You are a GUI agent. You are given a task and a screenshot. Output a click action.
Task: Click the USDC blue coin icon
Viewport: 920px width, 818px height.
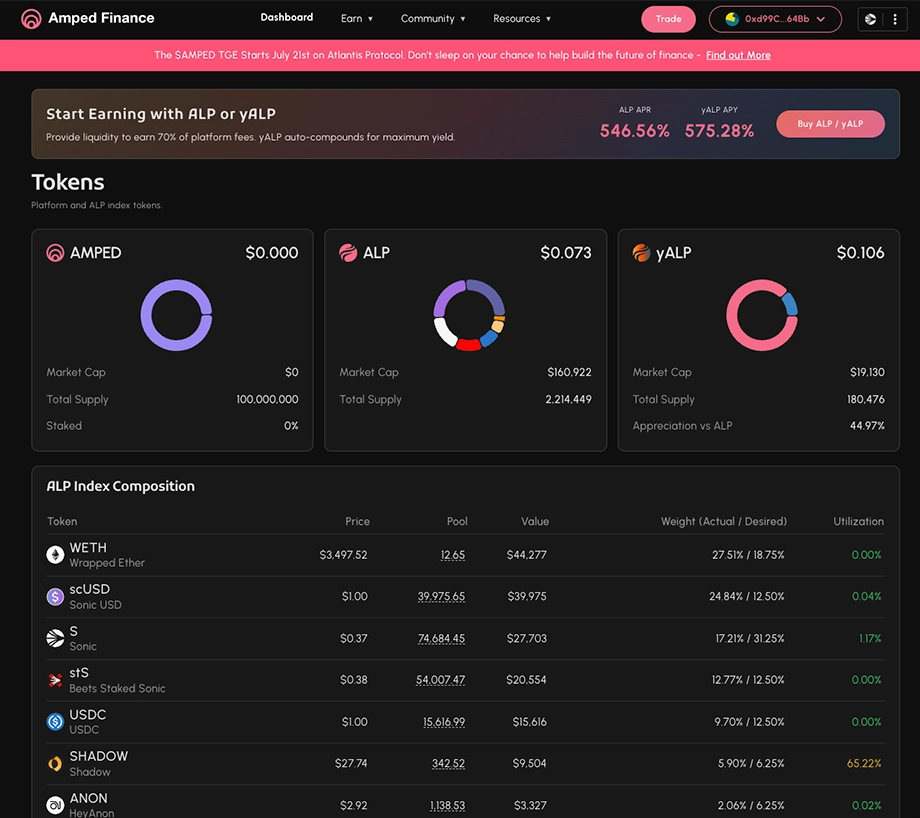[55, 722]
